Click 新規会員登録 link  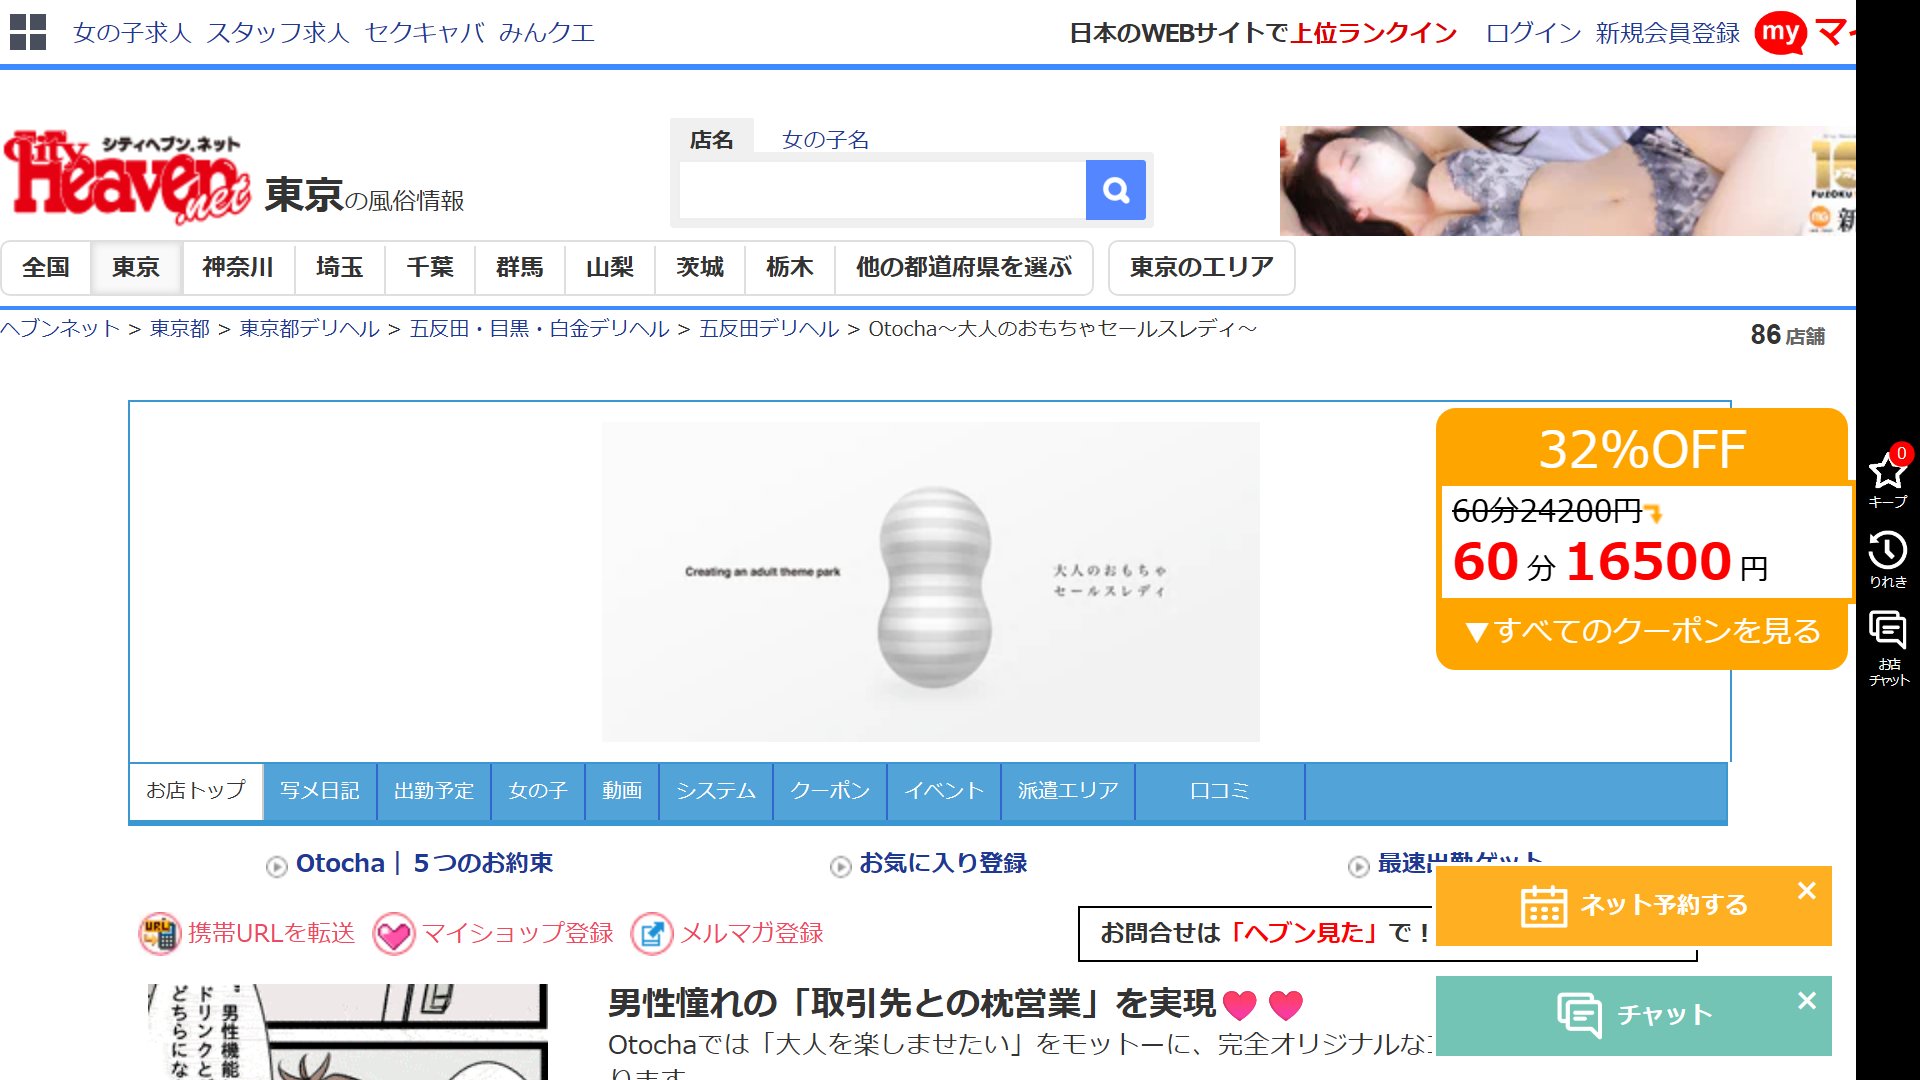pyautogui.click(x=1668, y=33)
